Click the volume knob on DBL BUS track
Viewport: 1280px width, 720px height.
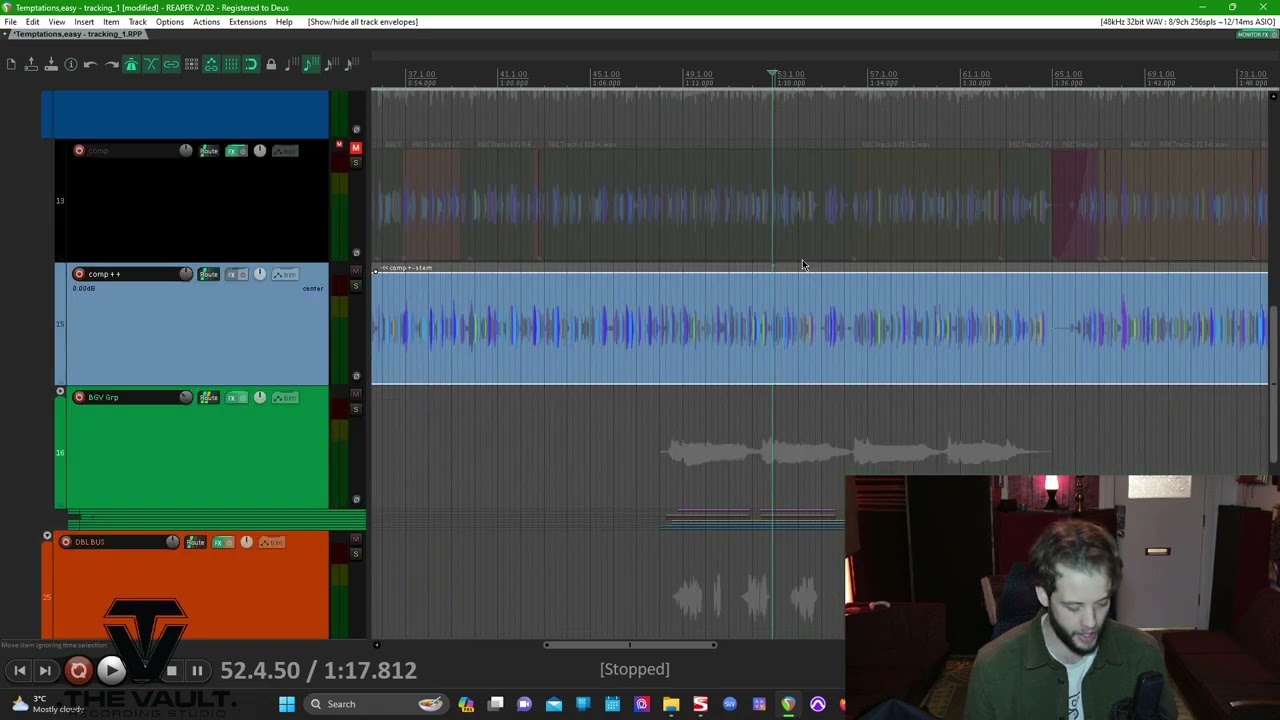click(173, 542)
